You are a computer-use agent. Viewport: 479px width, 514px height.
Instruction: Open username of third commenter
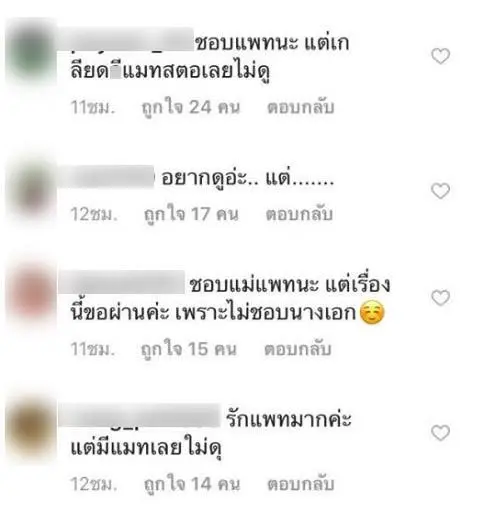122,282
